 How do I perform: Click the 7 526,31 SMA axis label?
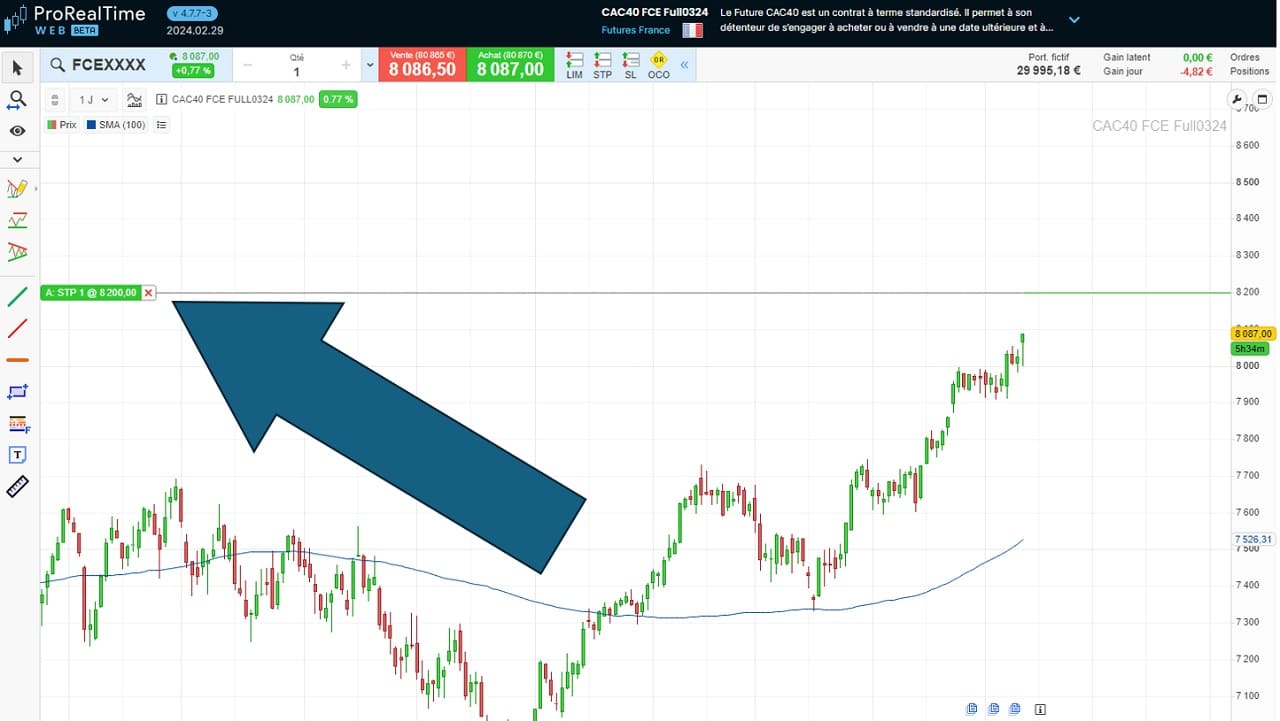[x=1253, y=539]
